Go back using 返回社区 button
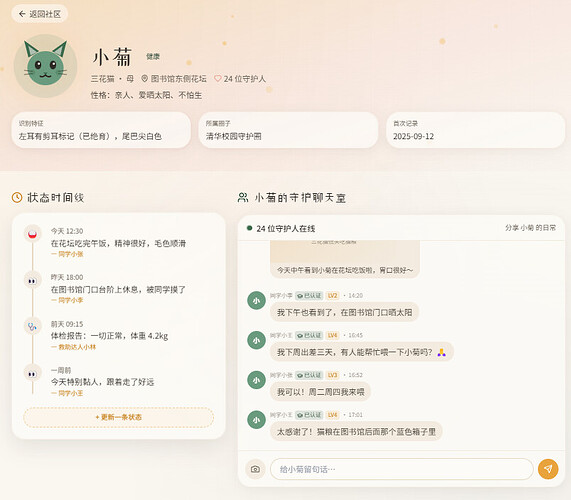571x500 pixels. (40, 14)
